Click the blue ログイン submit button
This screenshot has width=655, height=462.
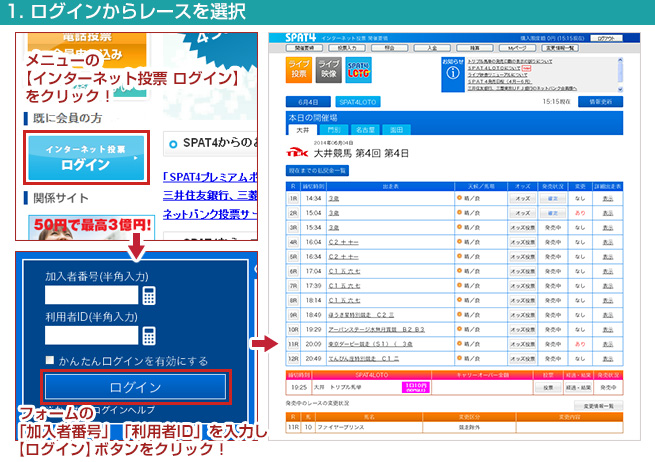135,387
